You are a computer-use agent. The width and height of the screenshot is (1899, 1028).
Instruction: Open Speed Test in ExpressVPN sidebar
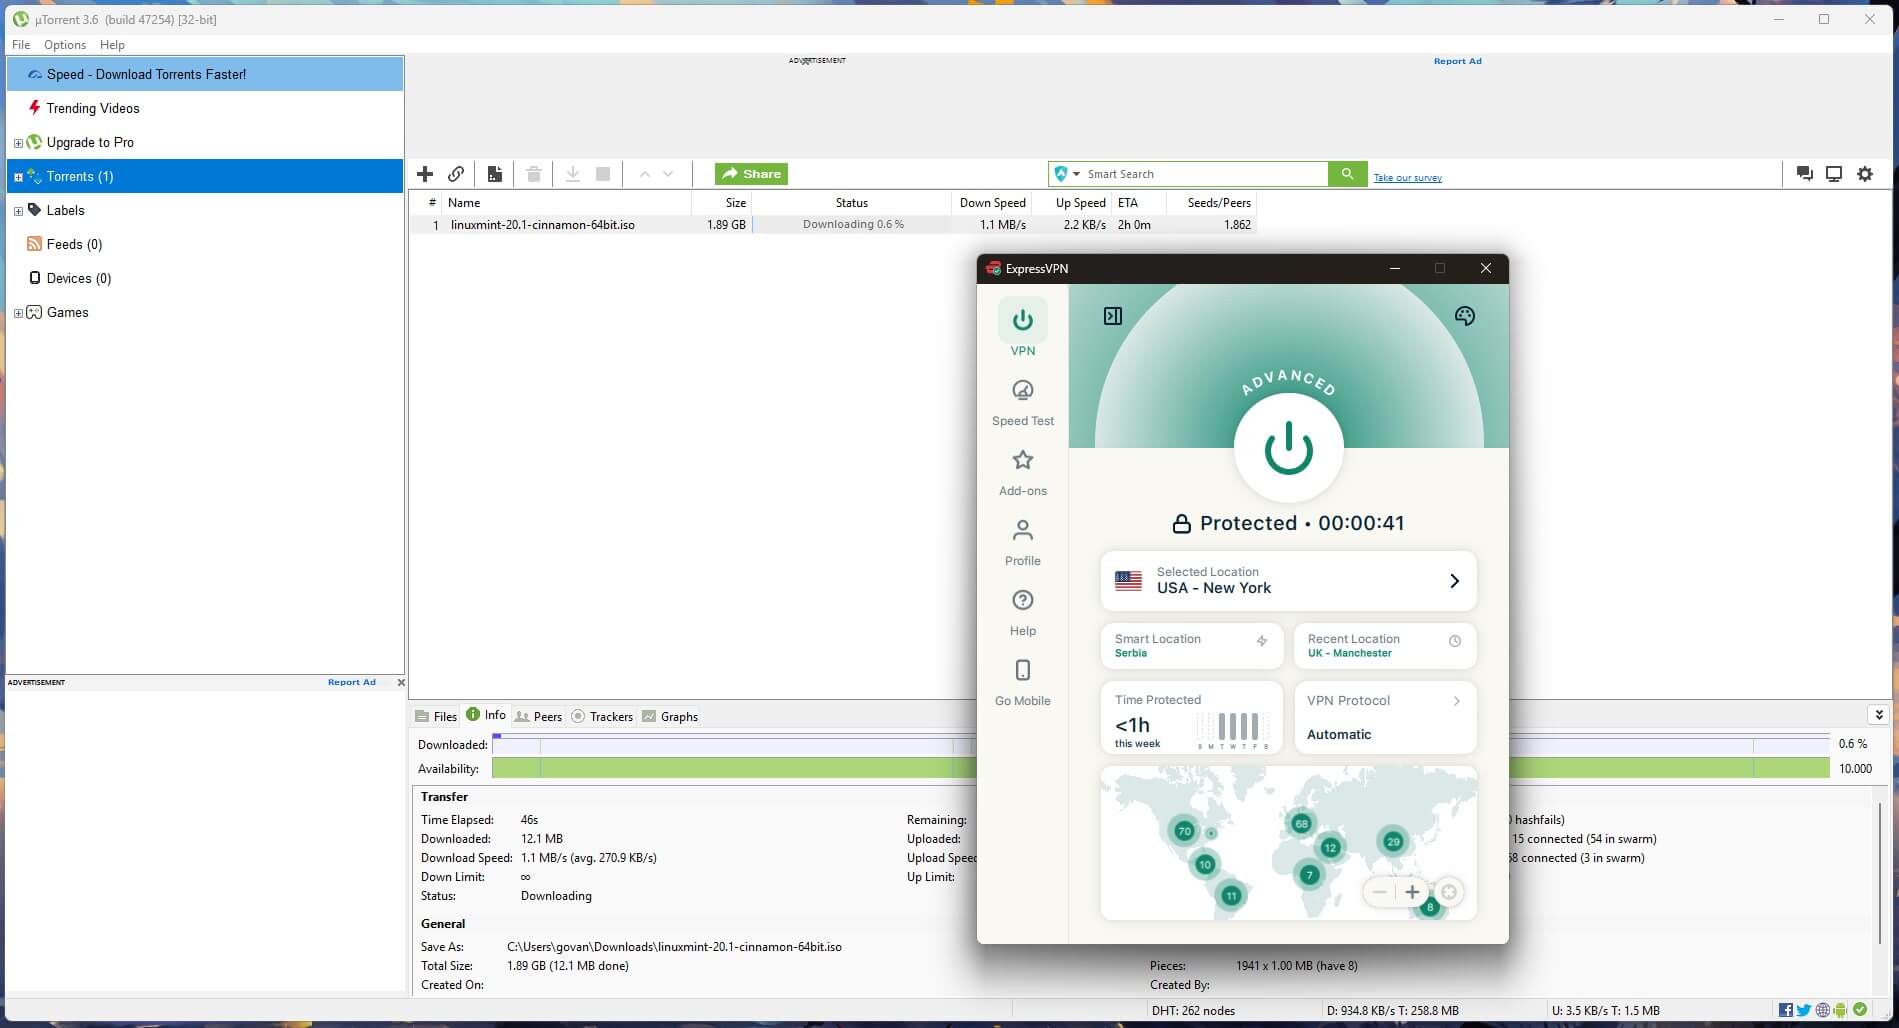point(1023,403)
